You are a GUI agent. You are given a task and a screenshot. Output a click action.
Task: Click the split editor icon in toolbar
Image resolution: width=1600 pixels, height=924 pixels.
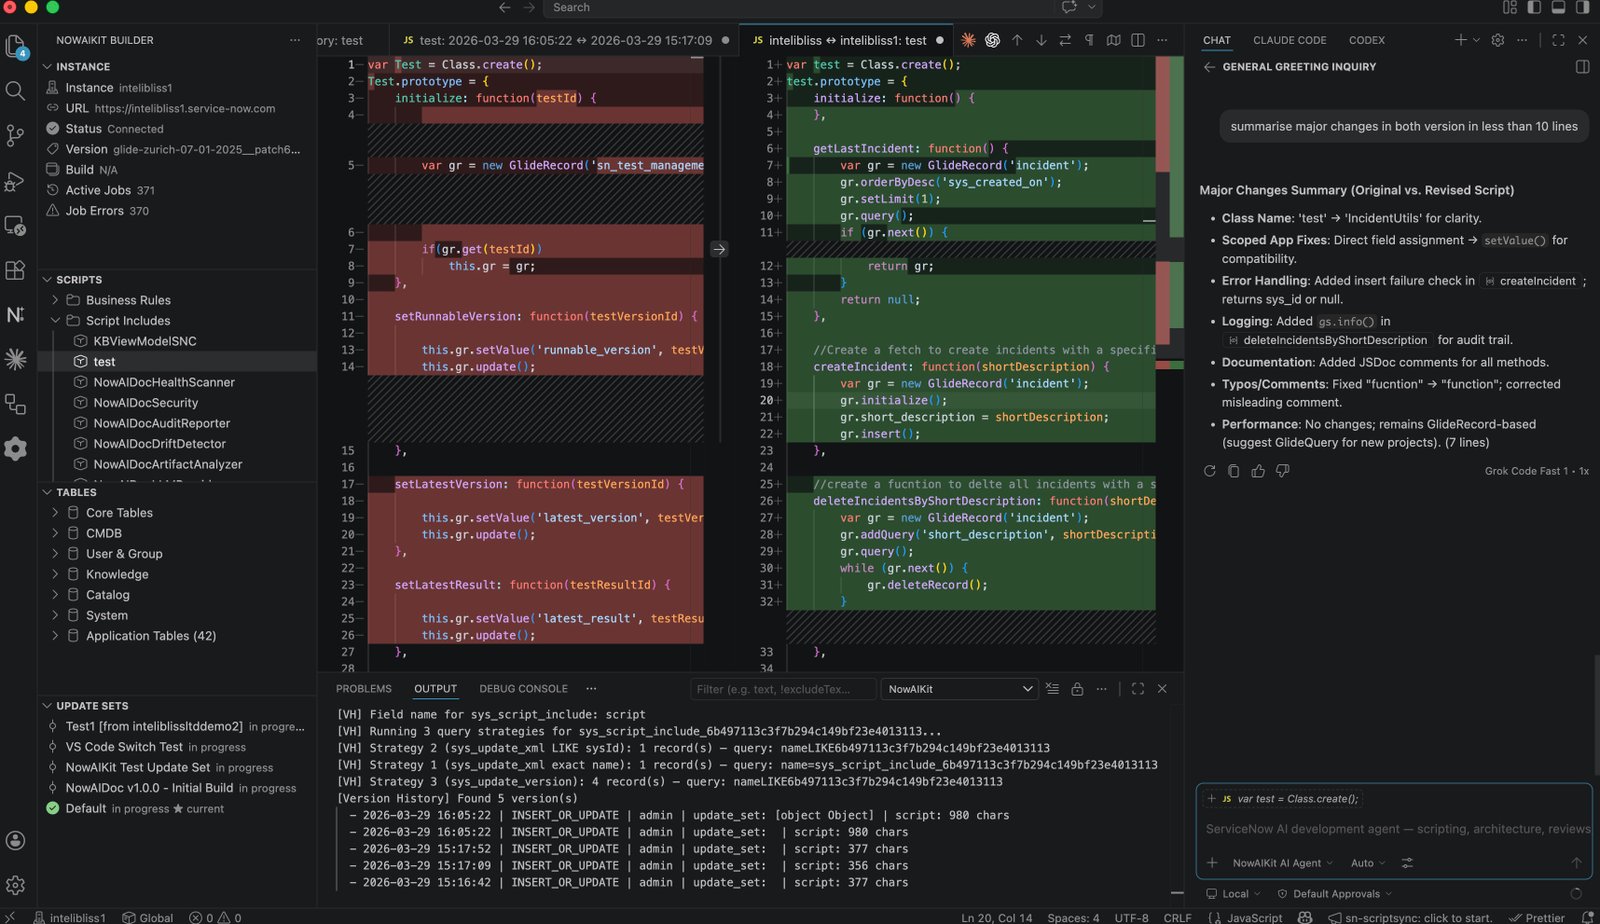(x=1138, y=40)
